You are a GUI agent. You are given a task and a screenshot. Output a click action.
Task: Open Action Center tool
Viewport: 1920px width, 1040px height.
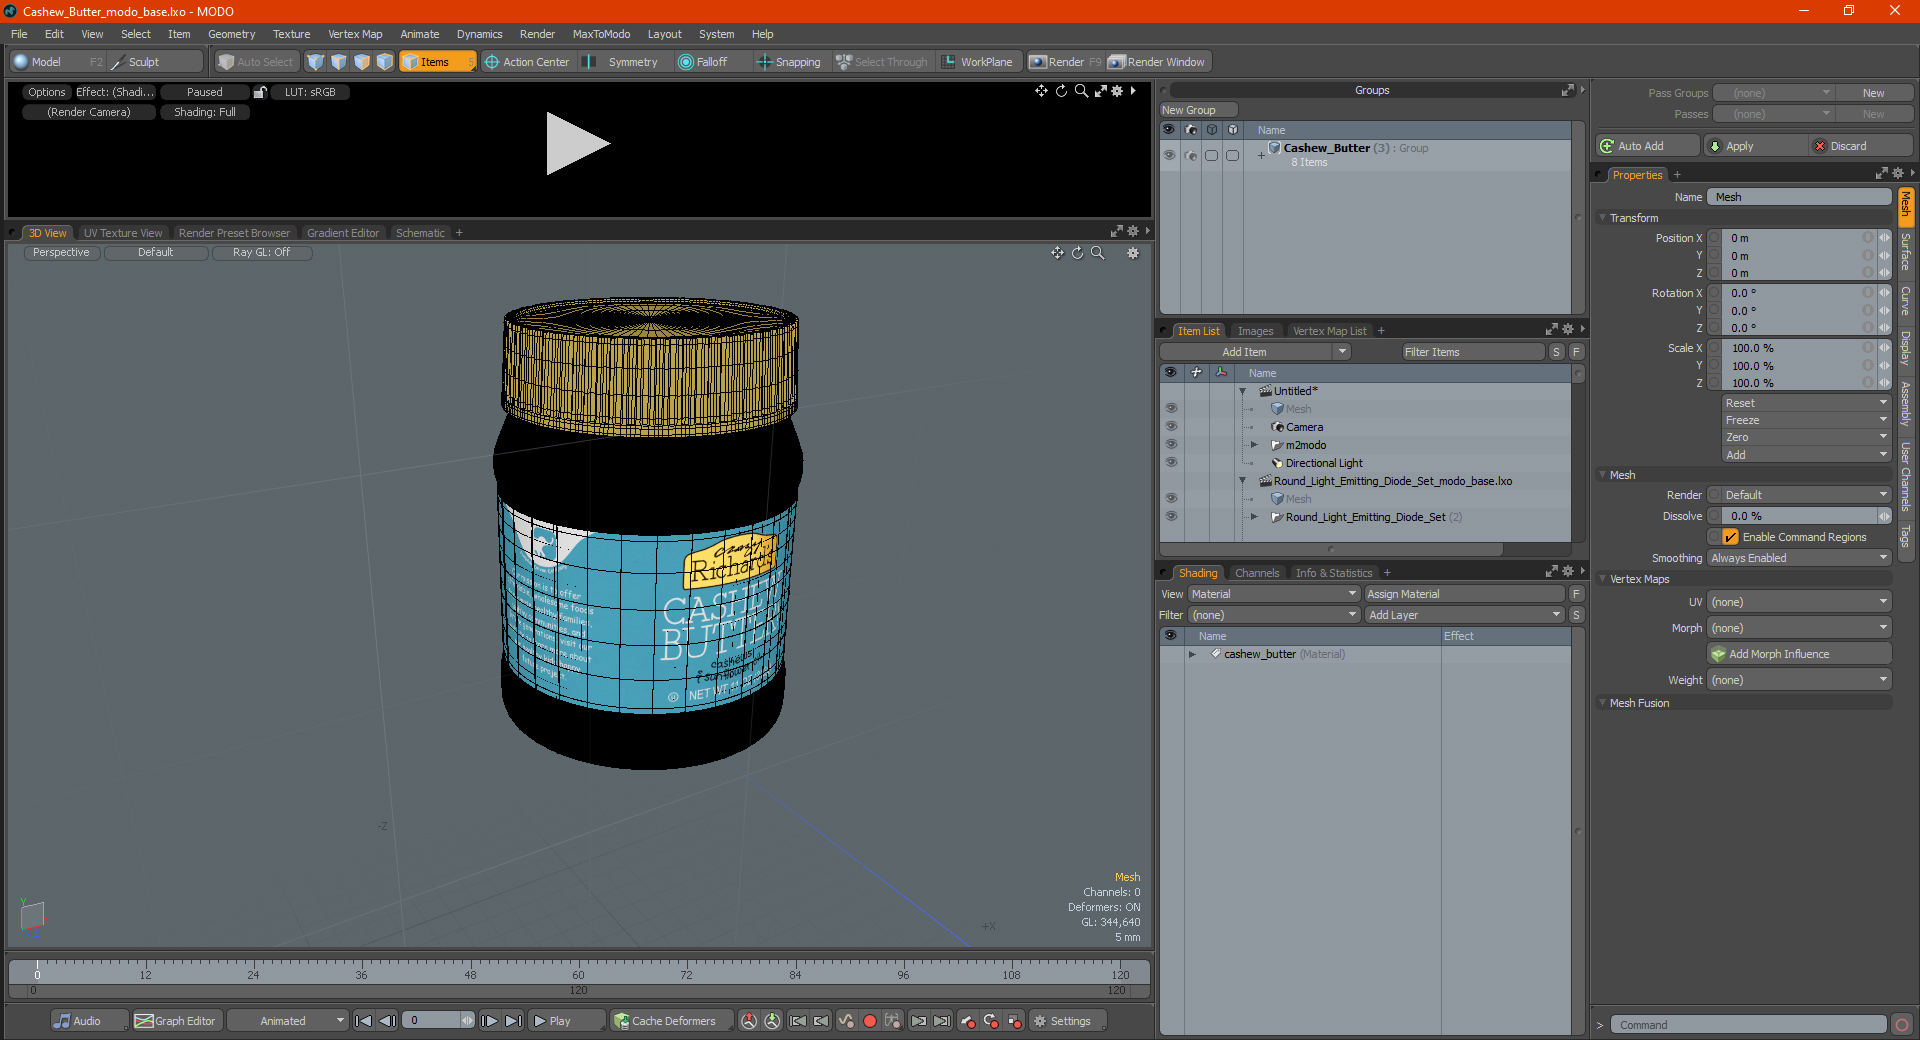click(x=527, y=62)
